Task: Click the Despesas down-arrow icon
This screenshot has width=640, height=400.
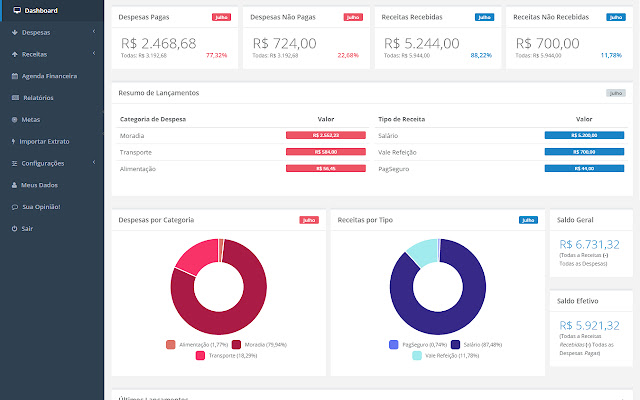Action: tap(15, 32)
